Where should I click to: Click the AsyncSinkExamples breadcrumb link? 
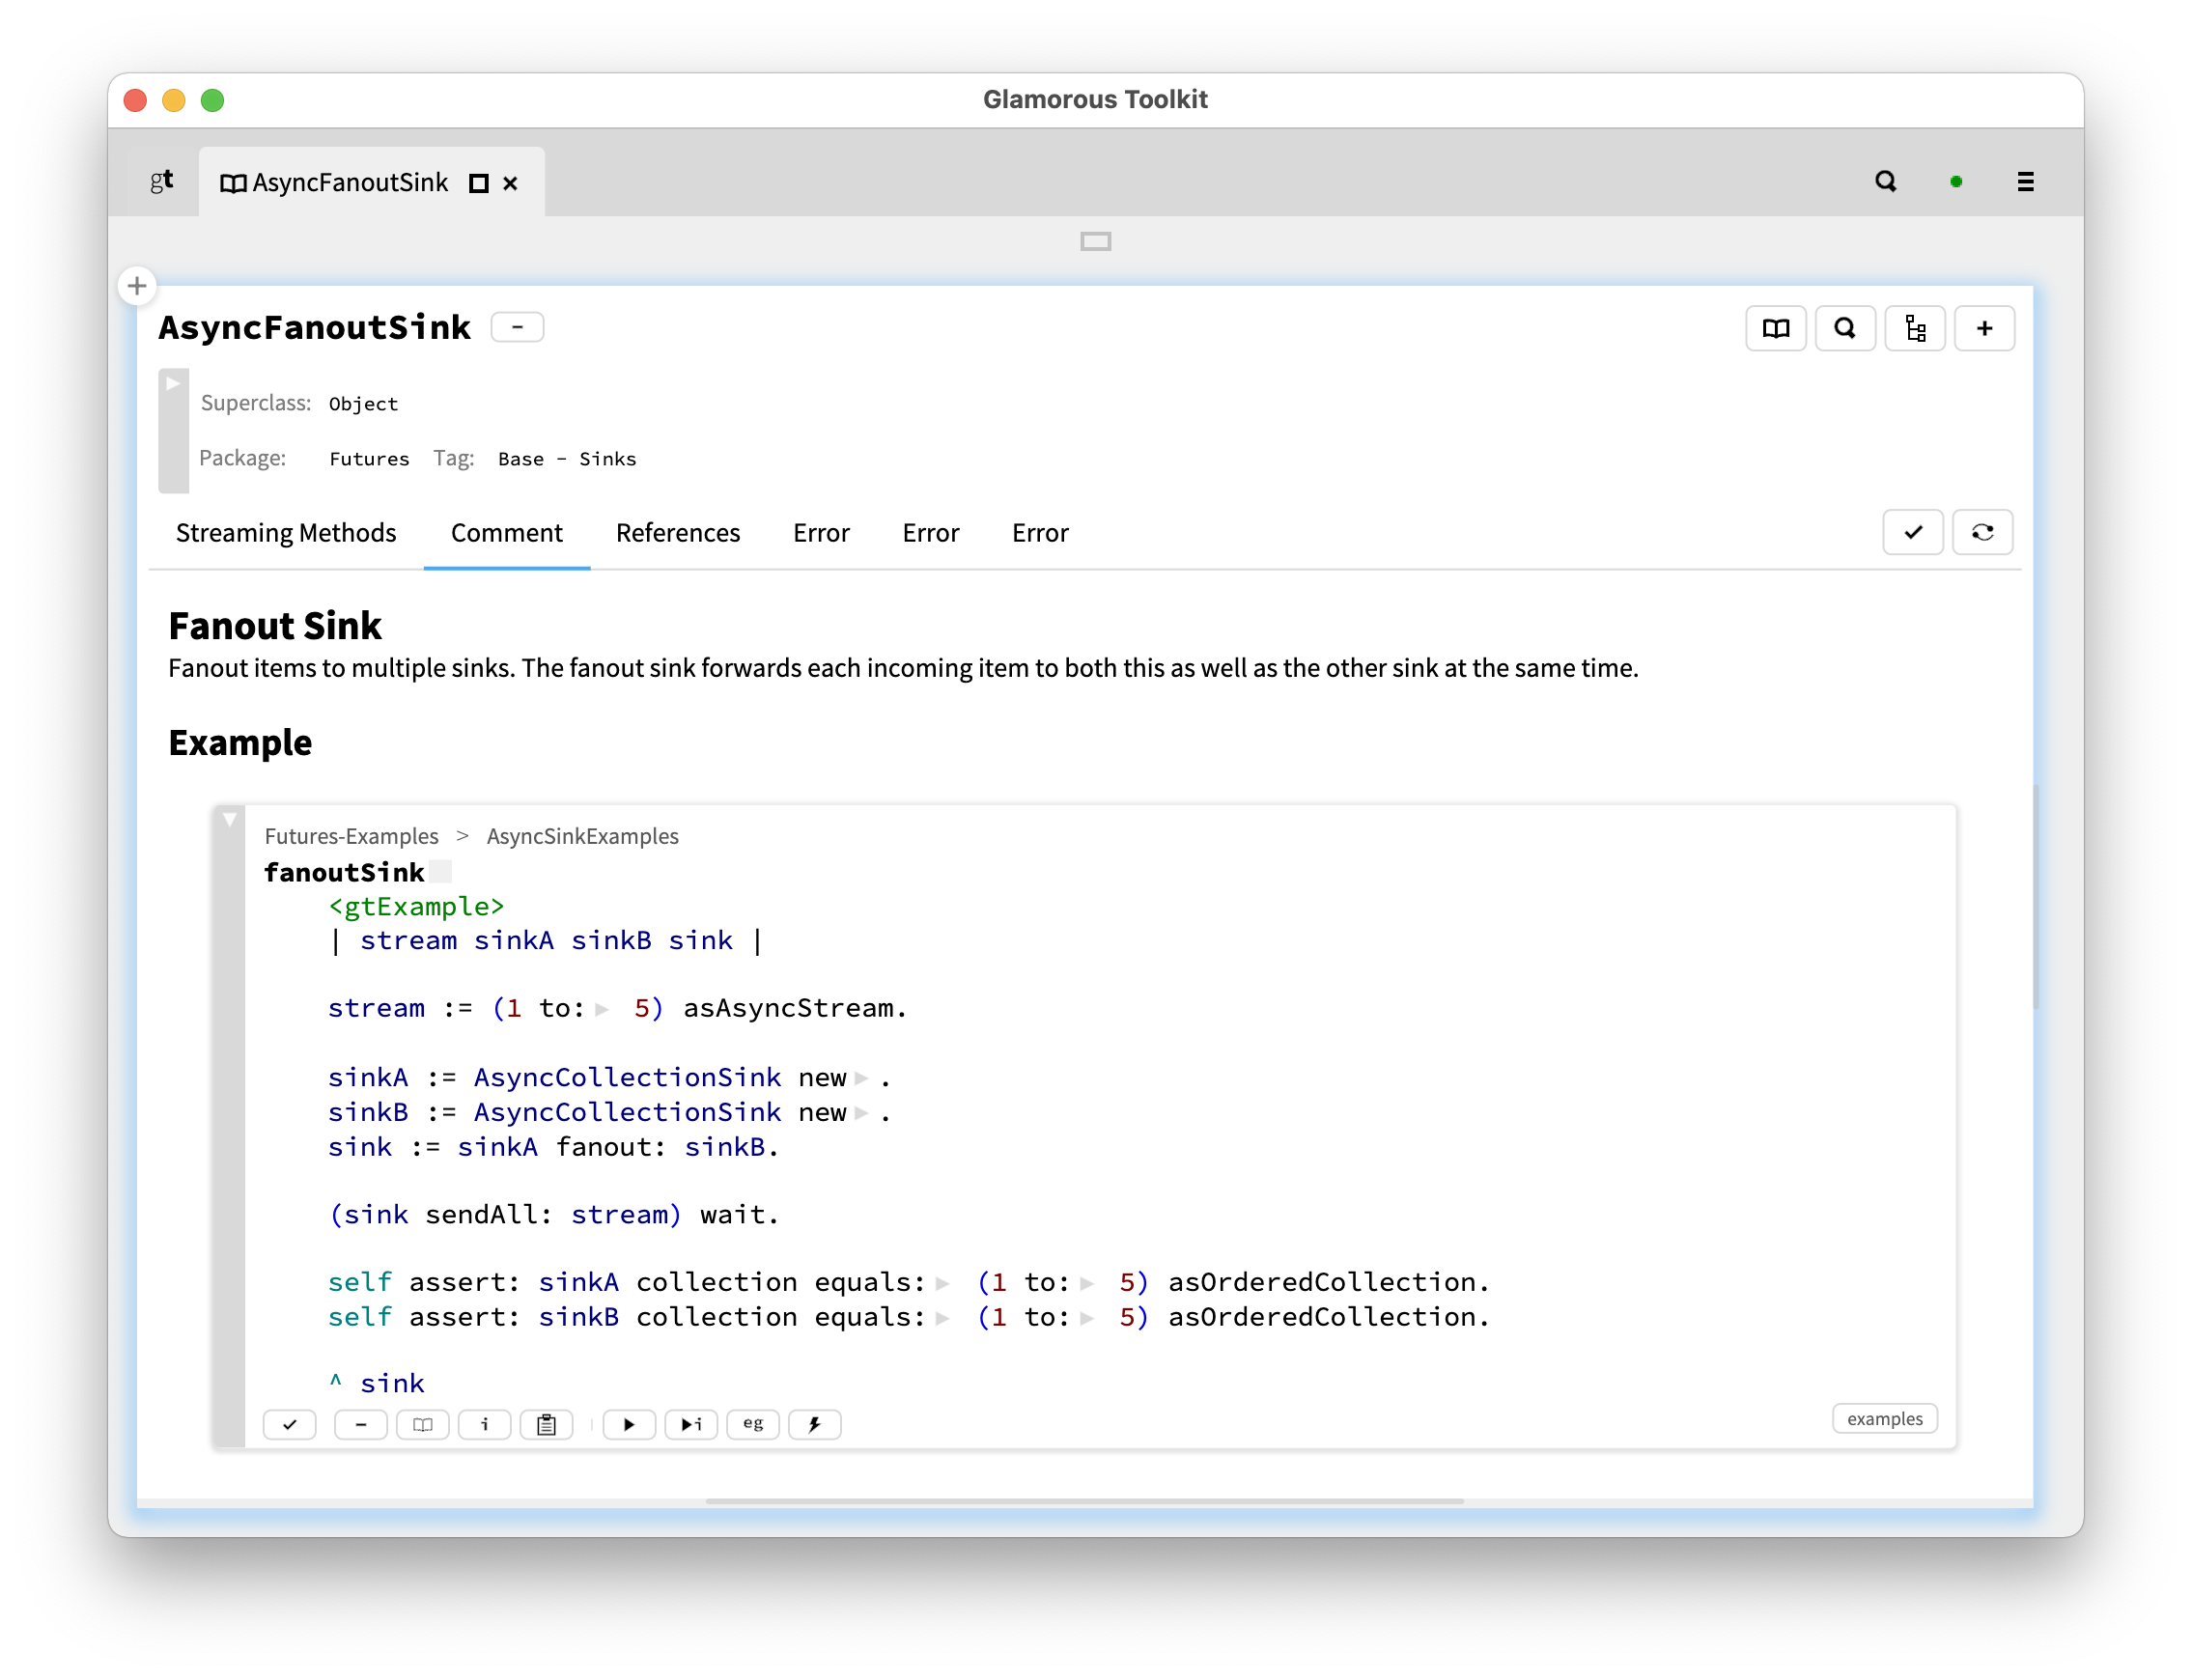582,836
